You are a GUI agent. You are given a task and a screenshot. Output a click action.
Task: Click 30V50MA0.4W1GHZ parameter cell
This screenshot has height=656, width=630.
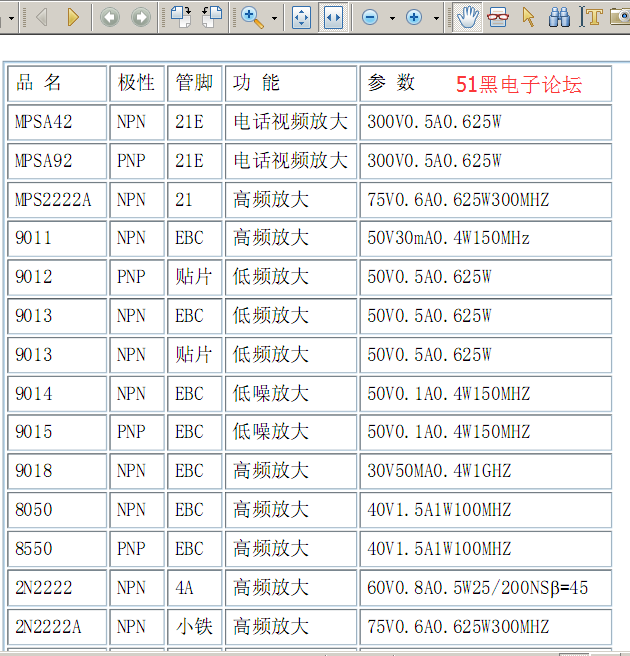pos(485,471)
